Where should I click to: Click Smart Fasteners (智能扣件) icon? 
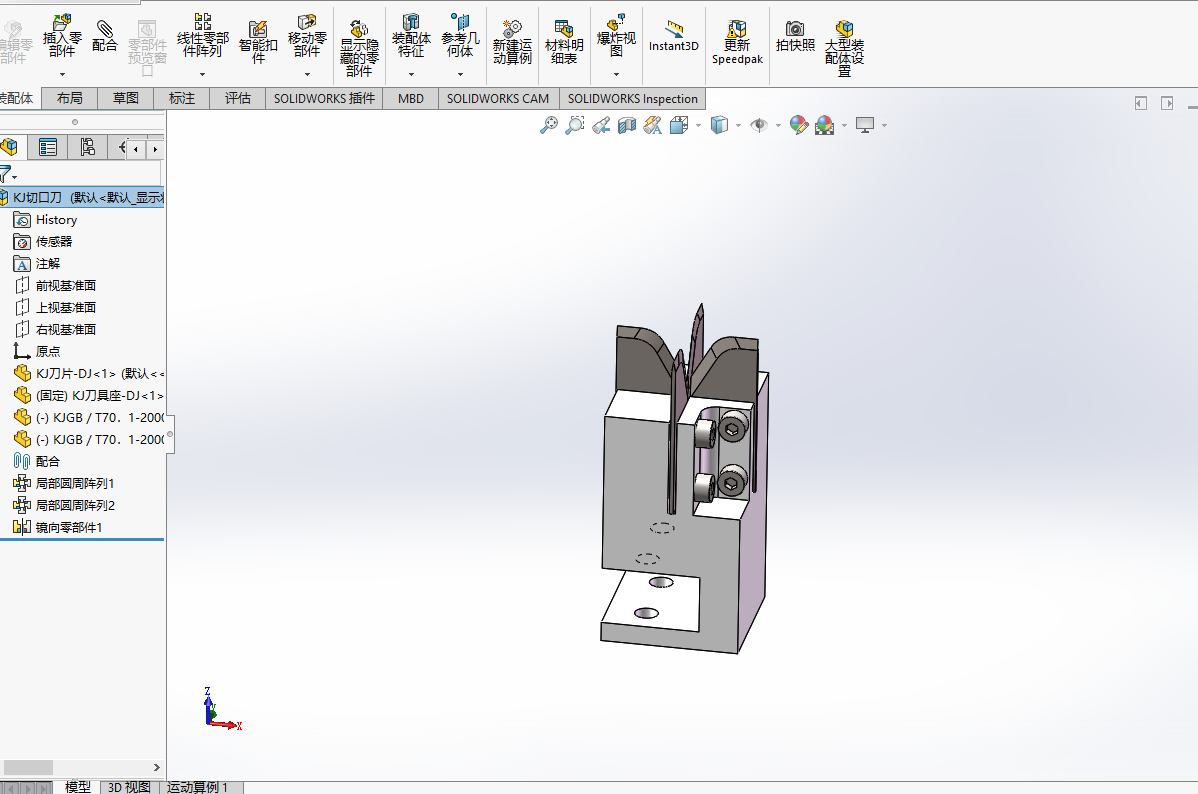tap(258, 43)
